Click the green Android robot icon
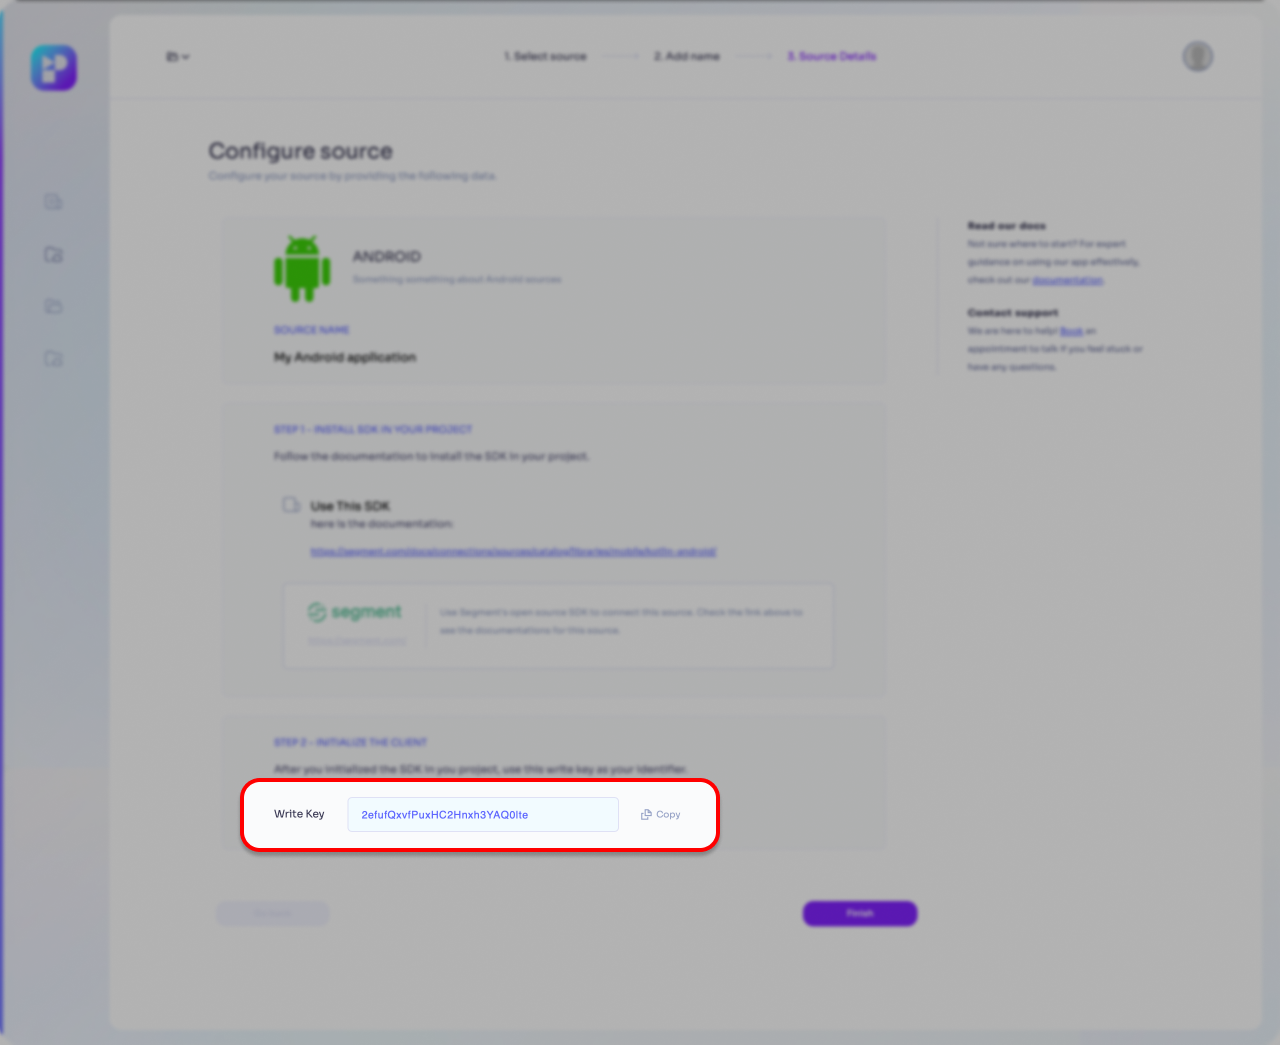This screenshot has width=1280, height=1045. pos(302,268)
